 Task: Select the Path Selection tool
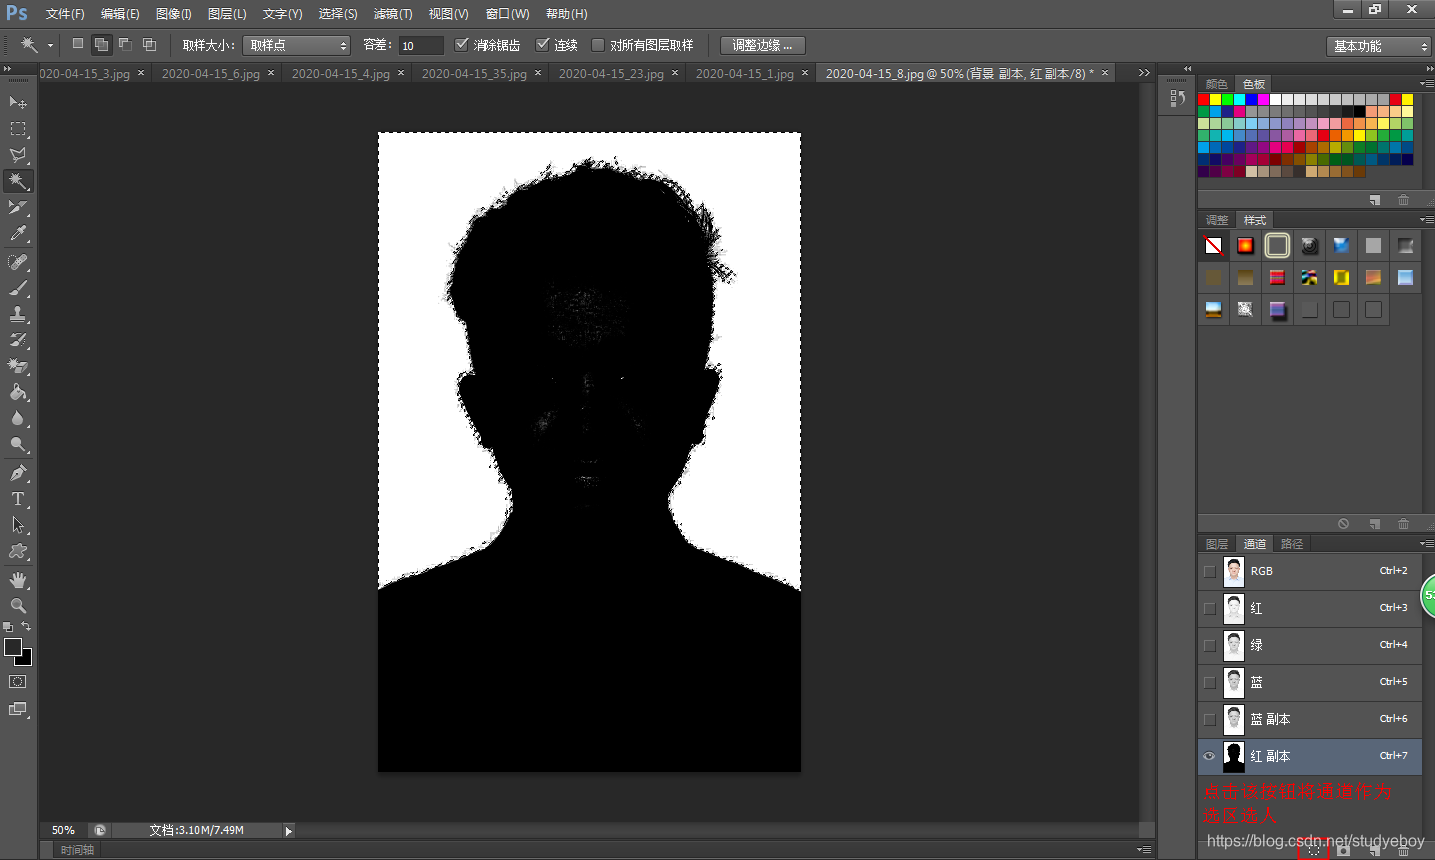(x=18, y=525)
